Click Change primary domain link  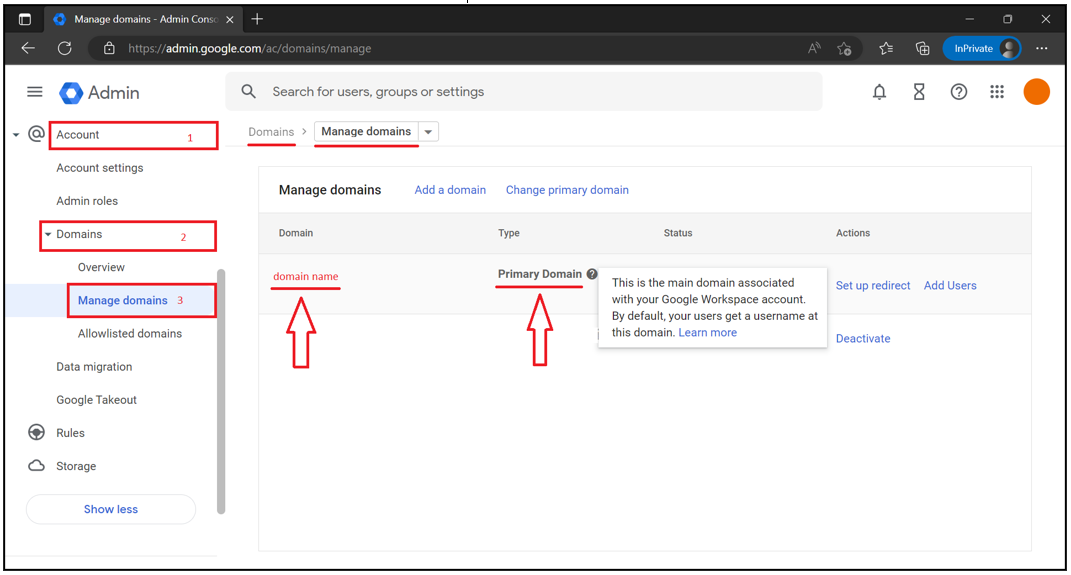coord(567,190)
